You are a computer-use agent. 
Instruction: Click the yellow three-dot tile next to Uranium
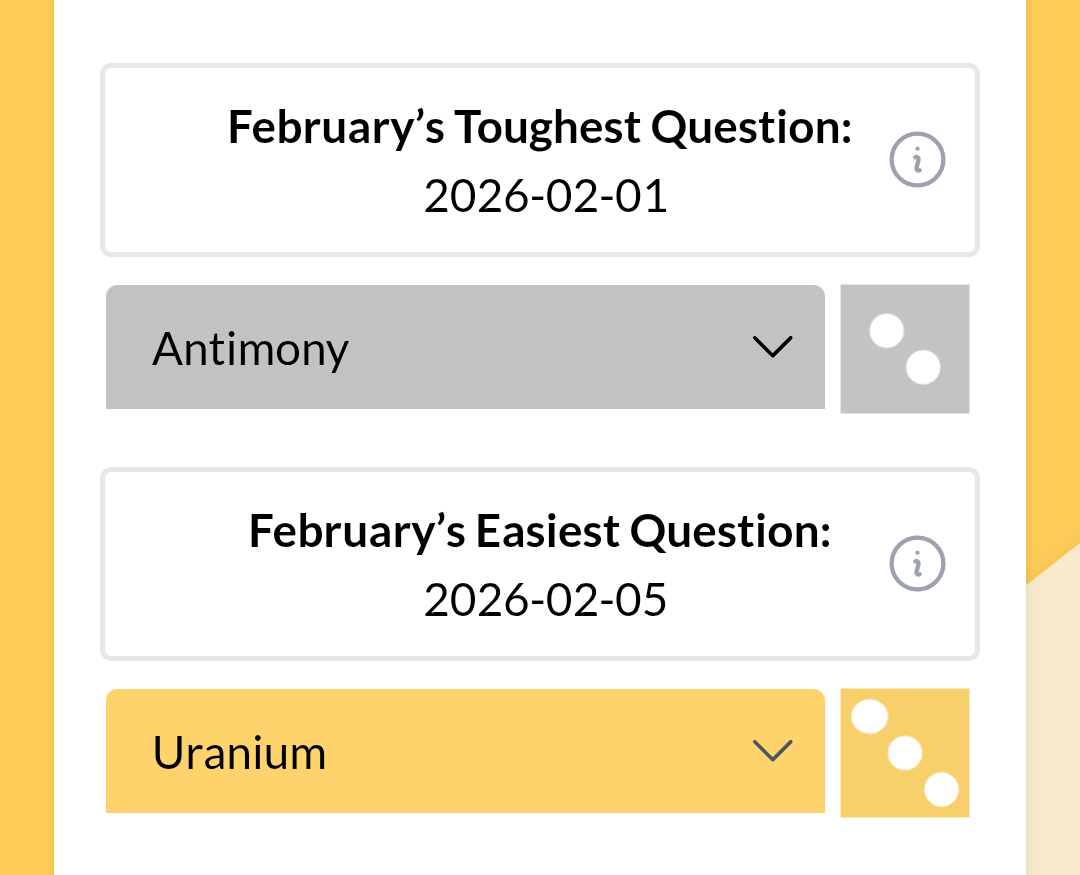click(x=904, y=753)
